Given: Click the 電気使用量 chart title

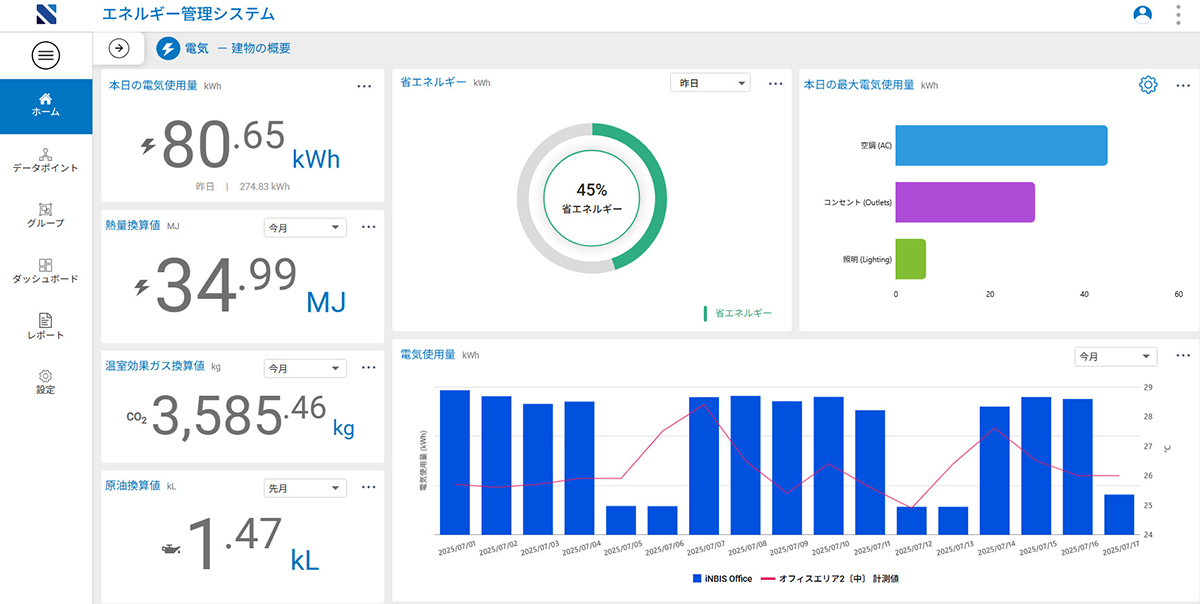Looking at the screenshot, I should (428, 354).
